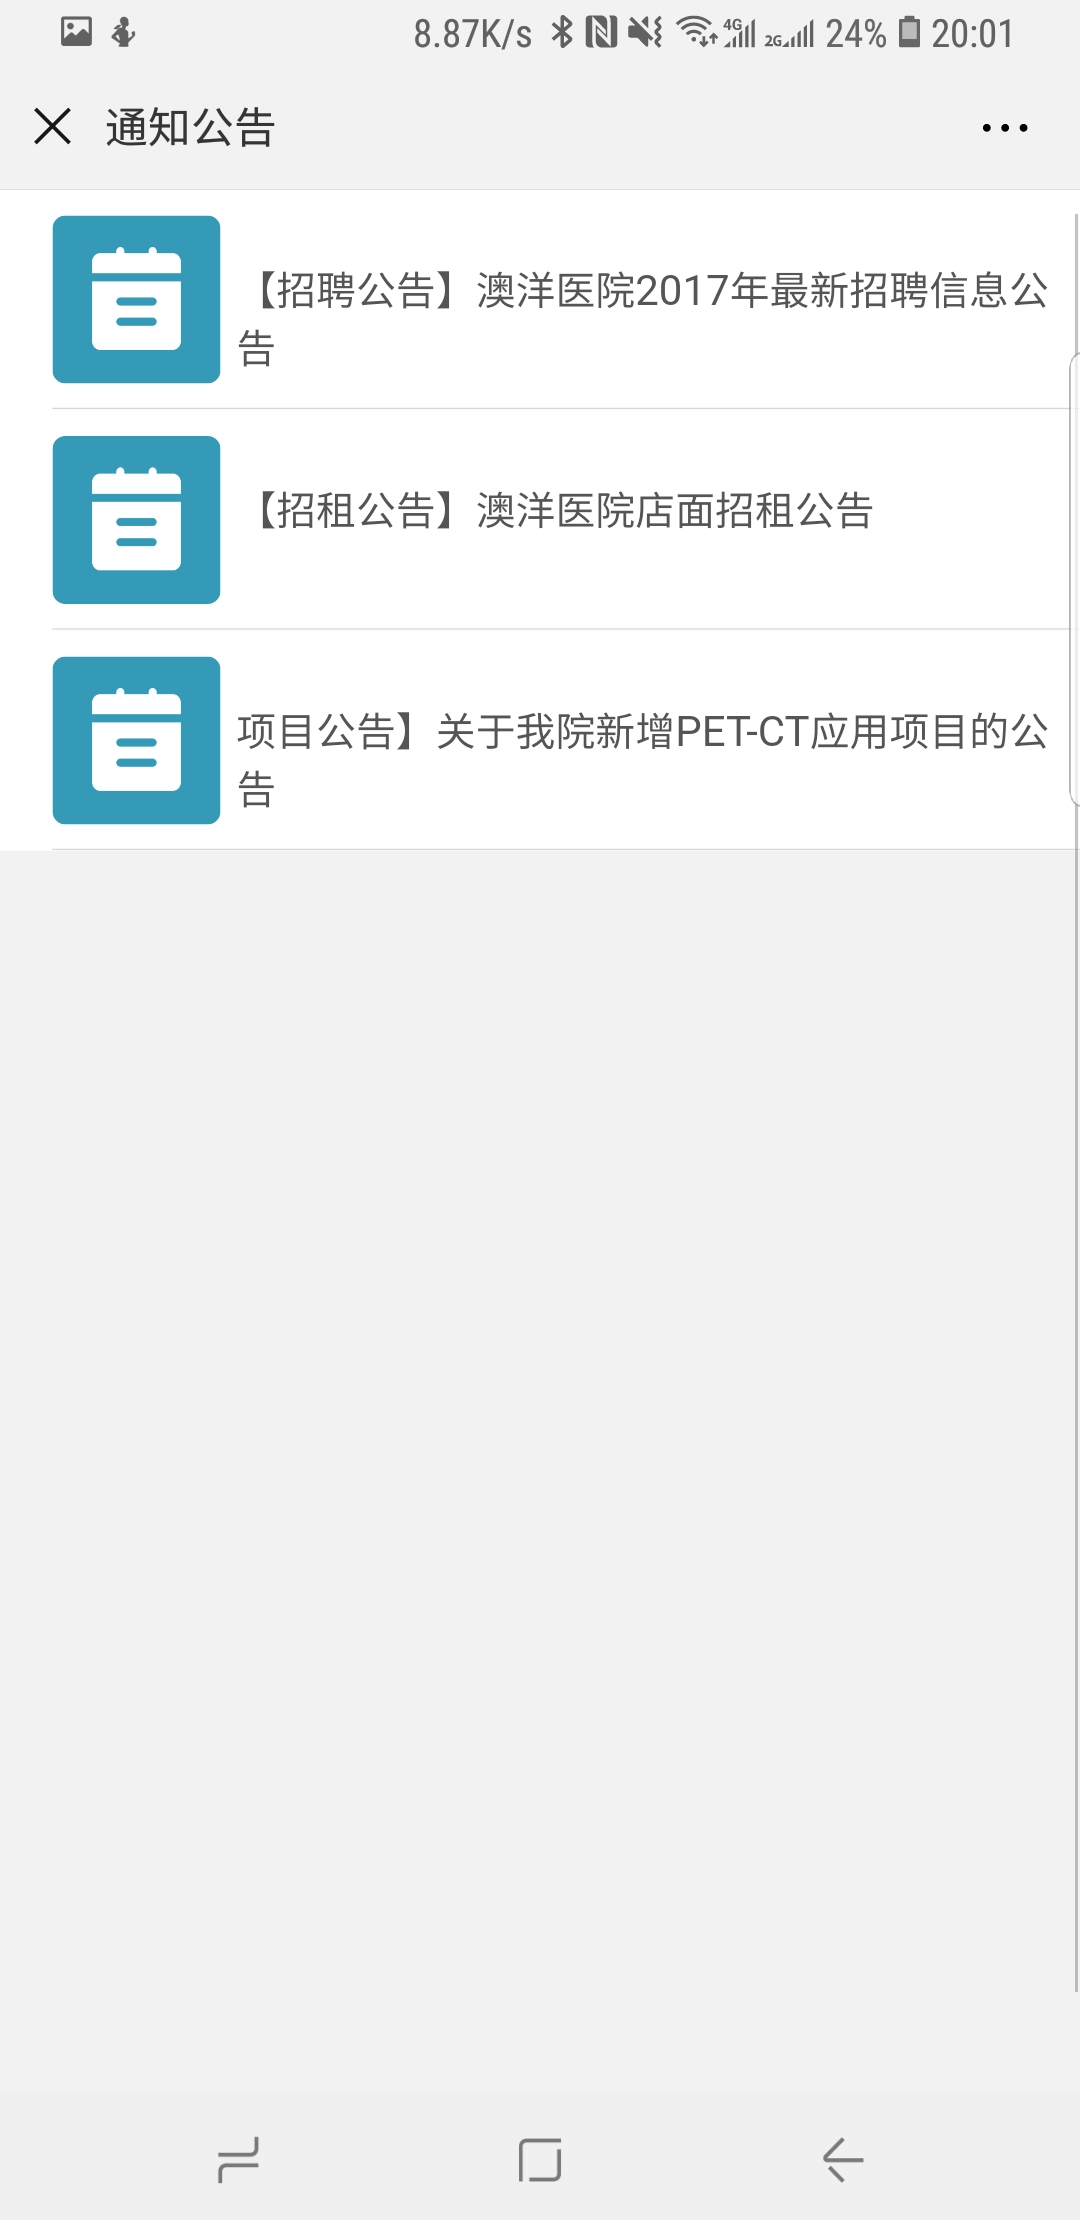Image resolution: width=1080 pixels, height=2220 pixels.
Task: Tap the muted sound status icon
Action: pyautogui.click(x=645, y=33)
